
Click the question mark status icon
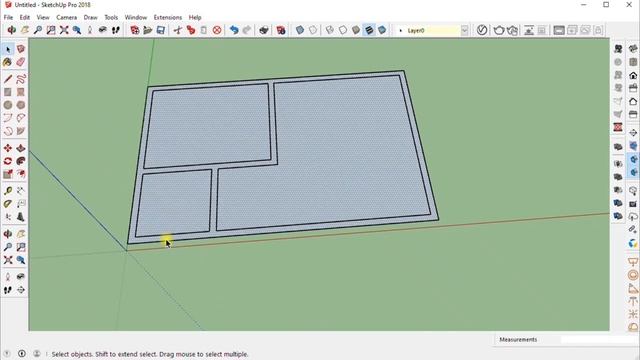point(7,353)
